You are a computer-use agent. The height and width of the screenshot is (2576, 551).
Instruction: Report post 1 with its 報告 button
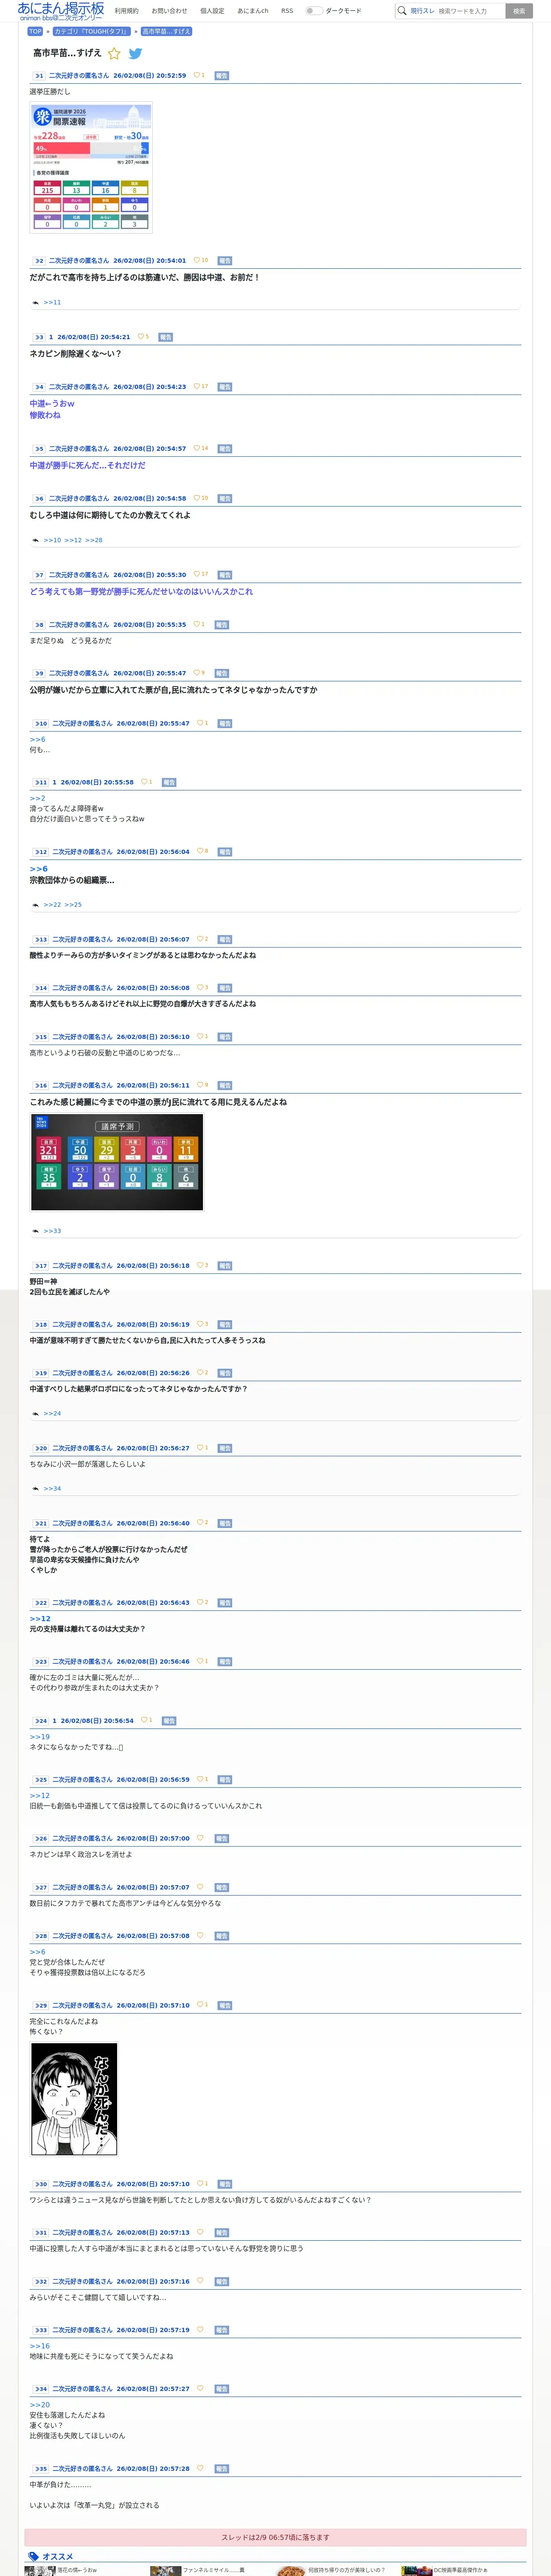[x=222, y=75]
